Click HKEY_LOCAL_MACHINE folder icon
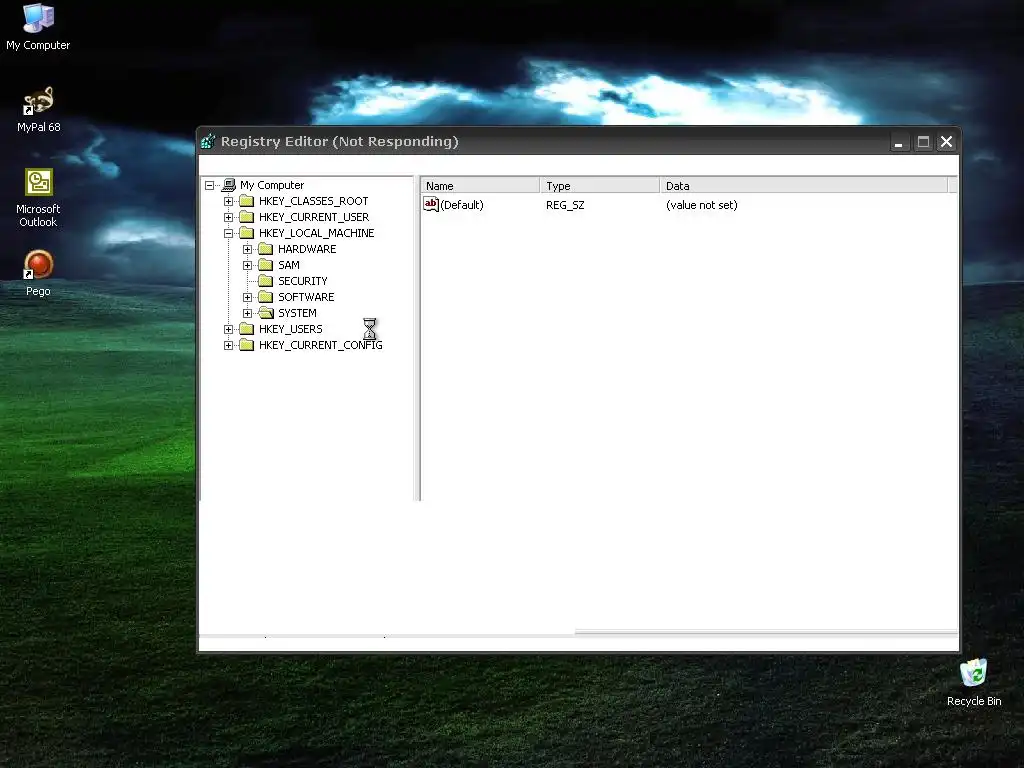Screen dimensions: 1024x768 pos(246,232)
